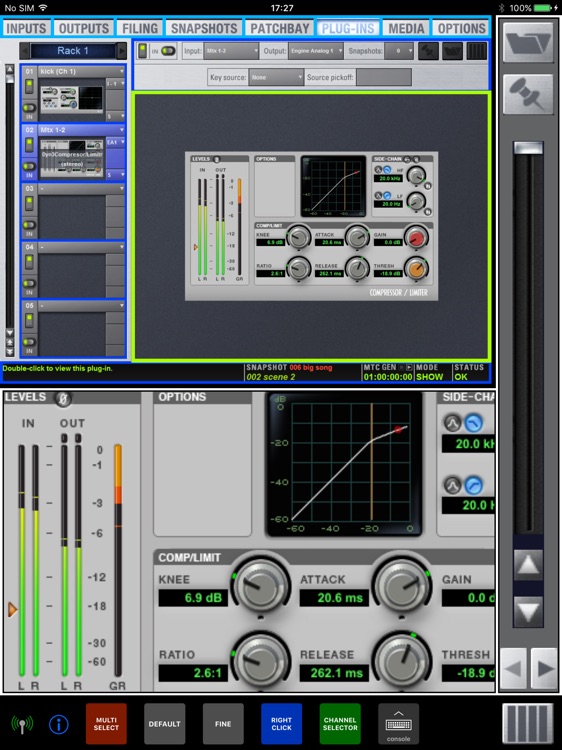
Task: Open the blue info icon
Action: [59, 724]
